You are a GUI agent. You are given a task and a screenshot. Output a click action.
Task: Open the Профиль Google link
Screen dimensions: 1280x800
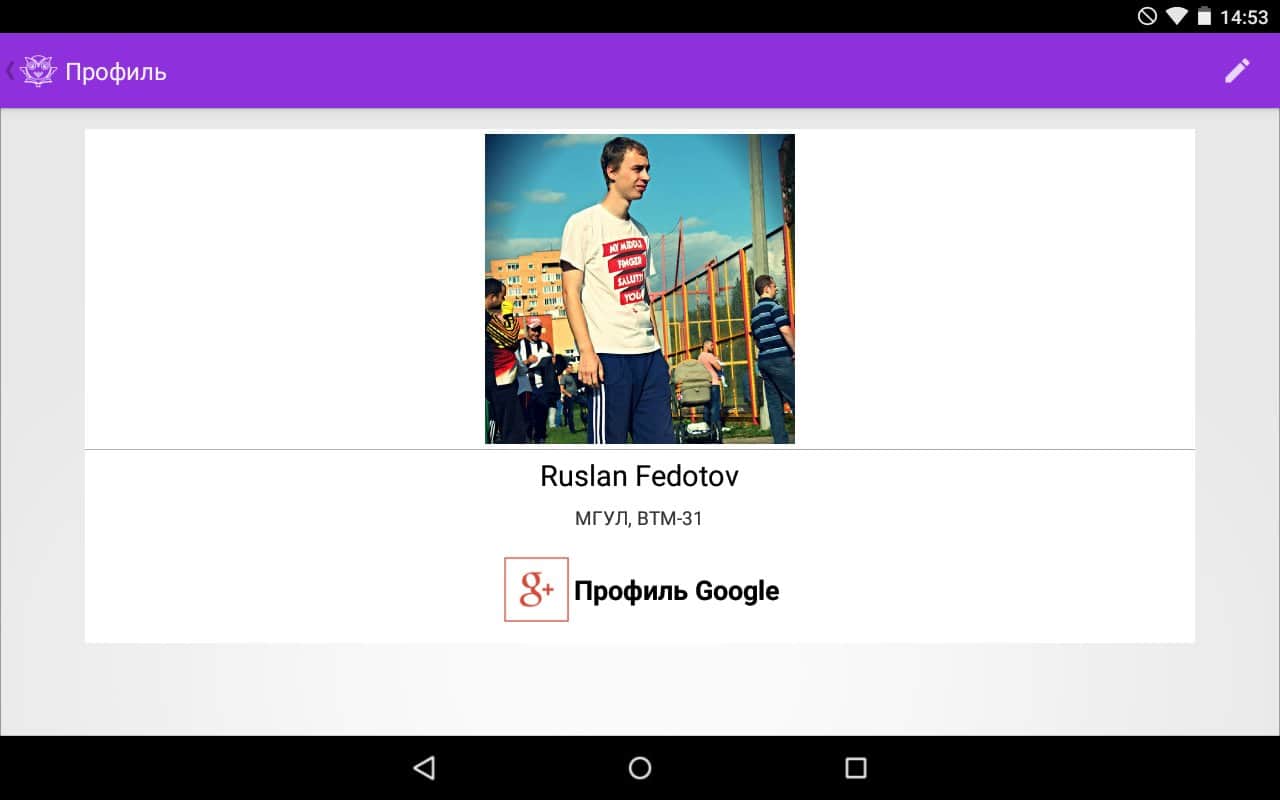pos(676,590)
